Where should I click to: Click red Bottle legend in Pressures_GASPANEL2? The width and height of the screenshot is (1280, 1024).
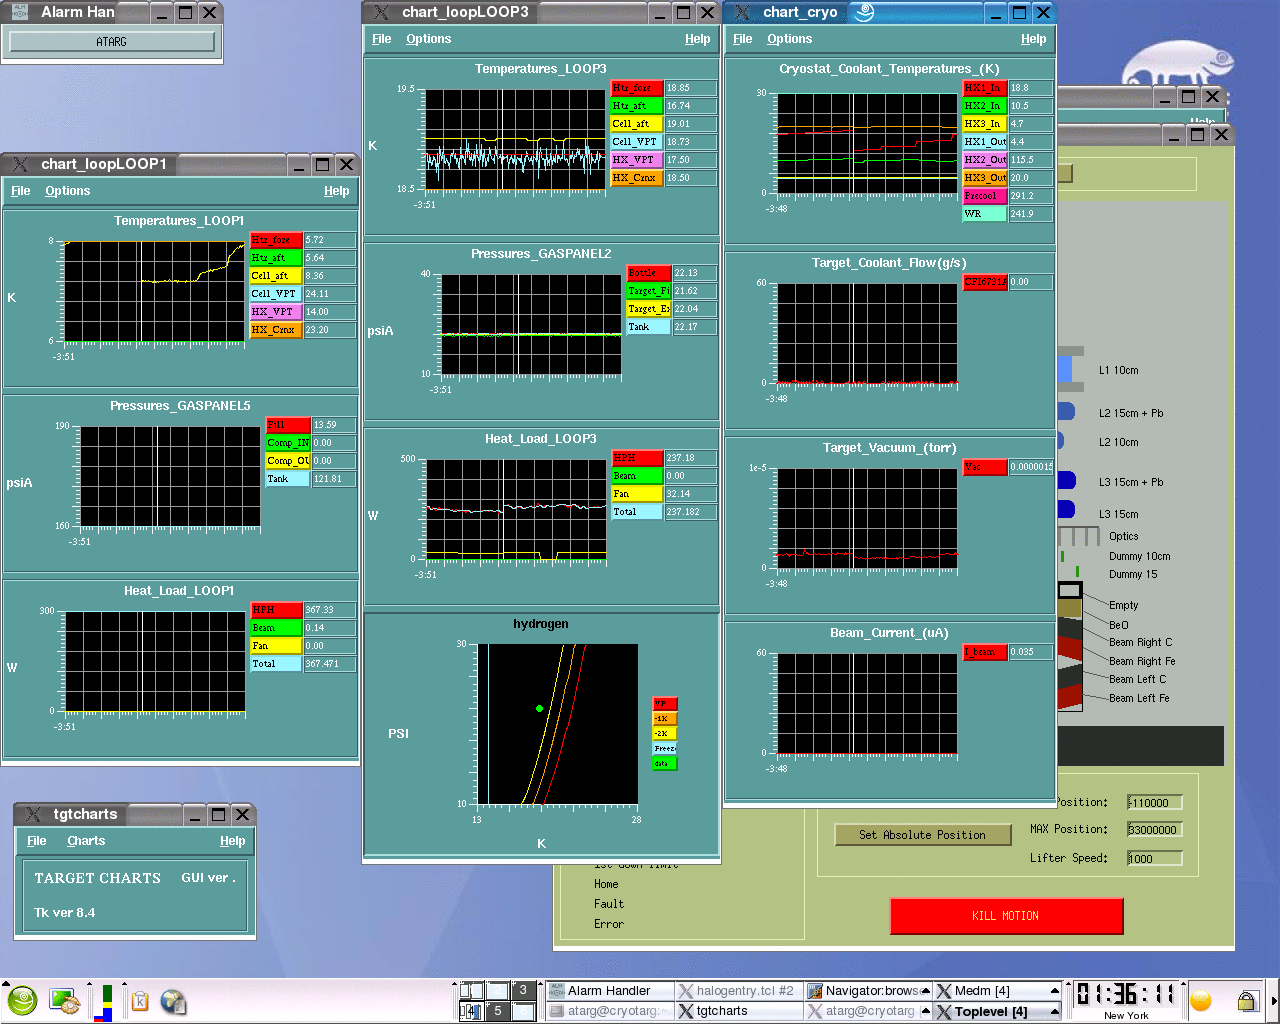point(648,273)
